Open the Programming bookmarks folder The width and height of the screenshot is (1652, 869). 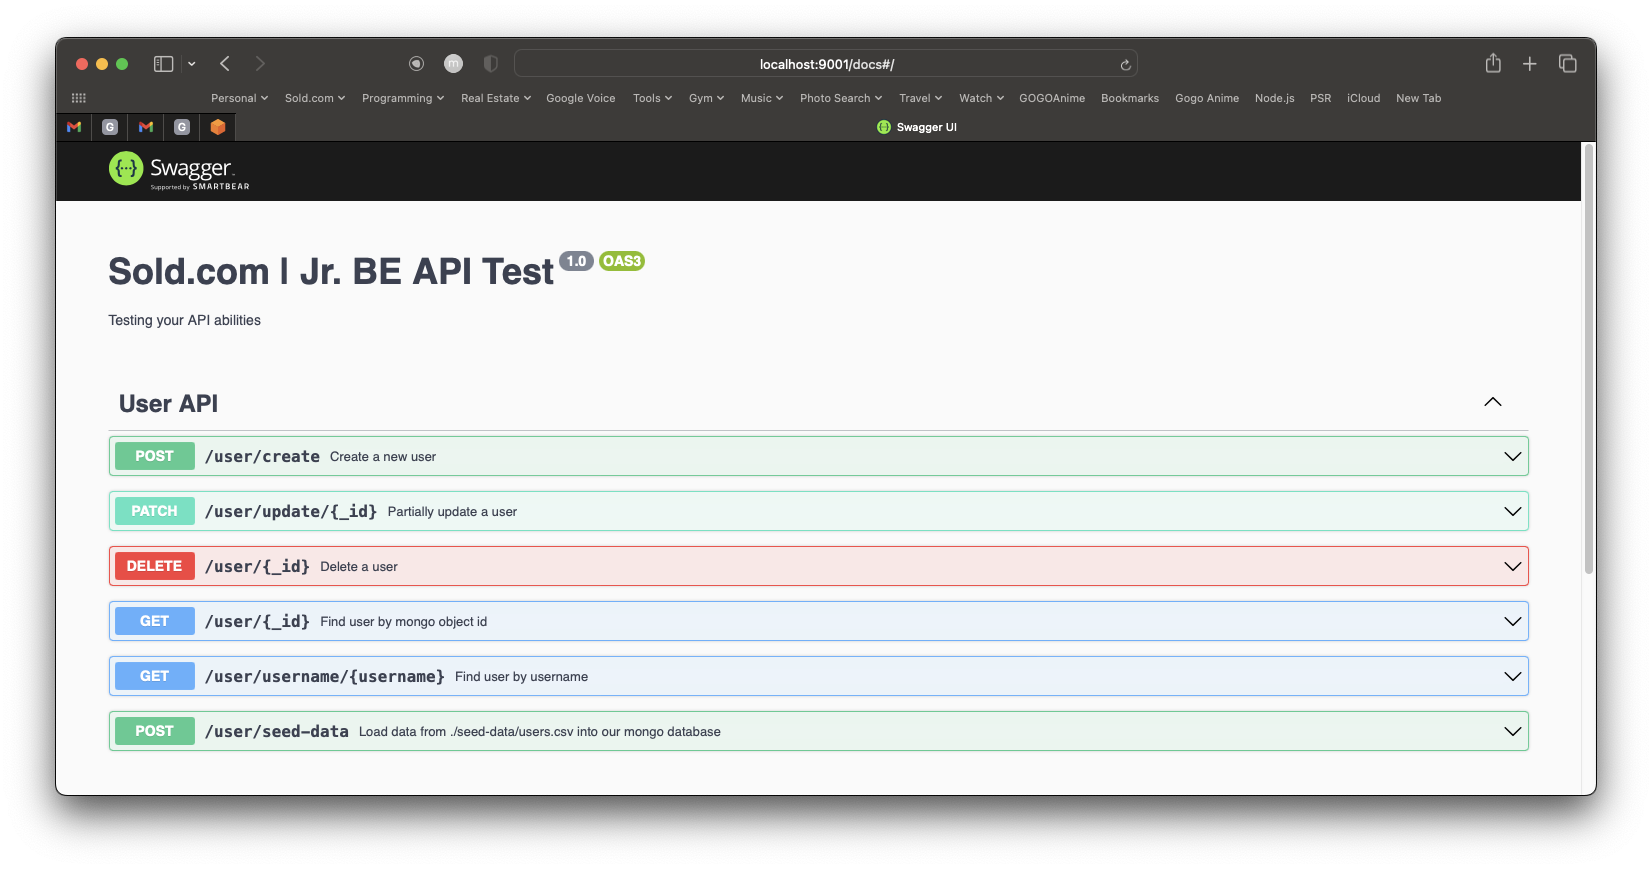tap(403, 98)
